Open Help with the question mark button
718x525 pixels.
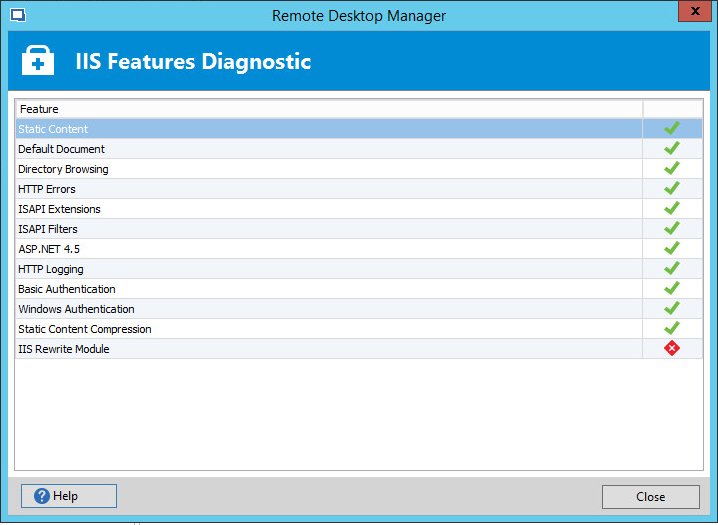69,496
